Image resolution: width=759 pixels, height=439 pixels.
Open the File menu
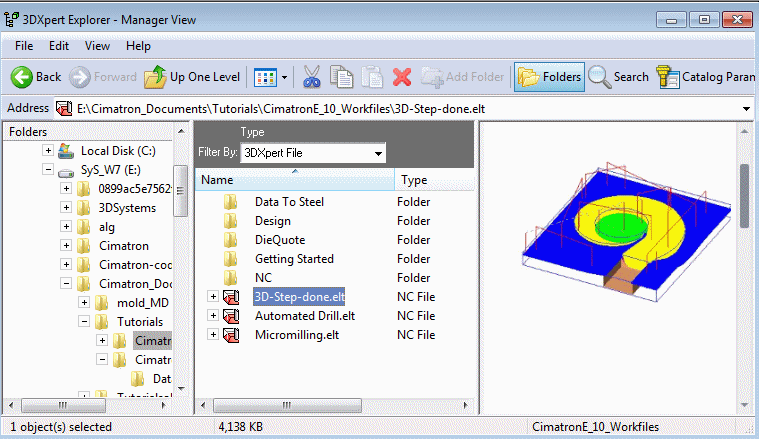pyautogui.click(x=24, y=46)
